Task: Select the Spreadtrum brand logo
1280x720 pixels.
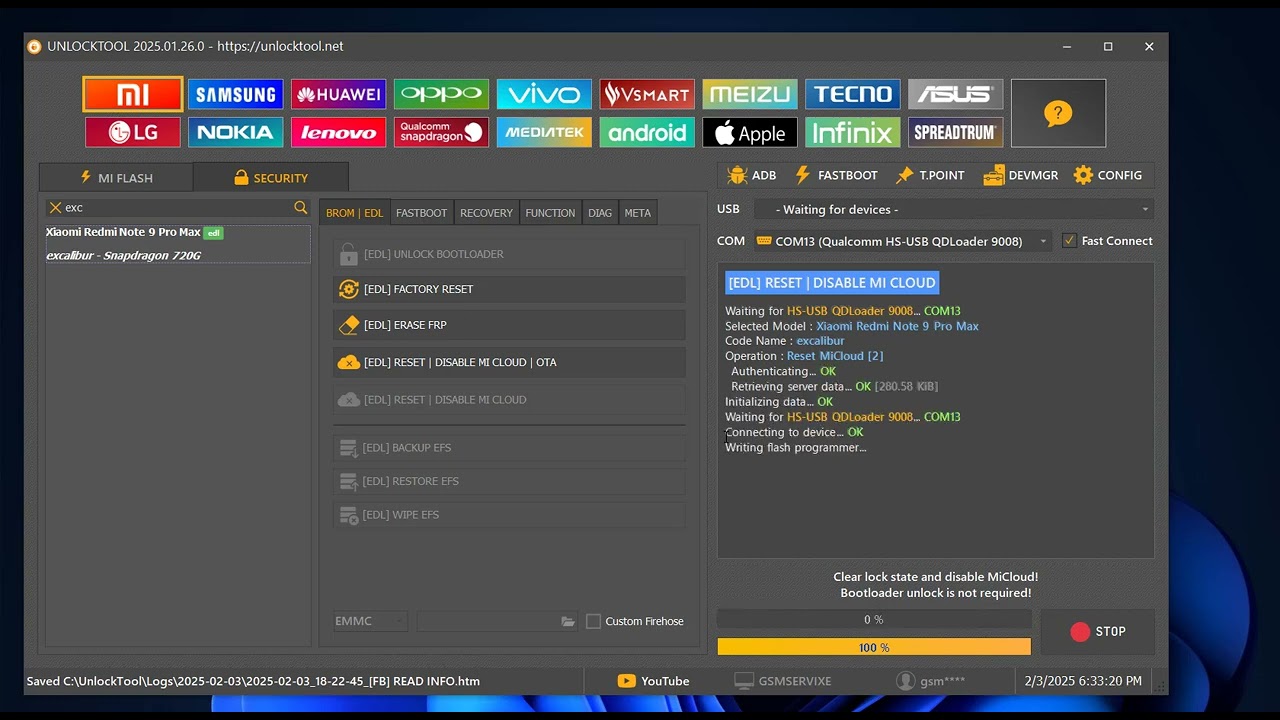Action: 956,132
